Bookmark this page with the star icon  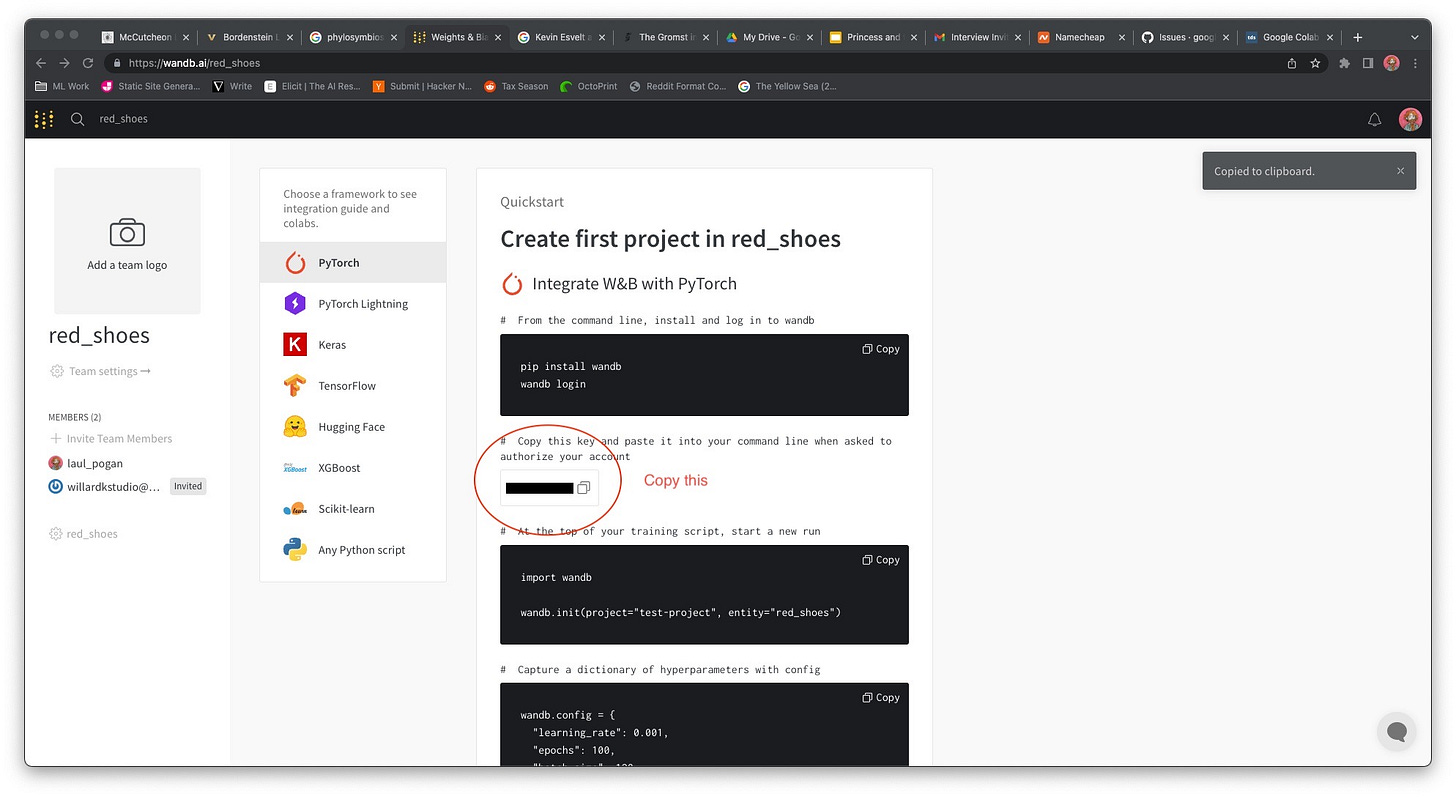coord(1315,63)
